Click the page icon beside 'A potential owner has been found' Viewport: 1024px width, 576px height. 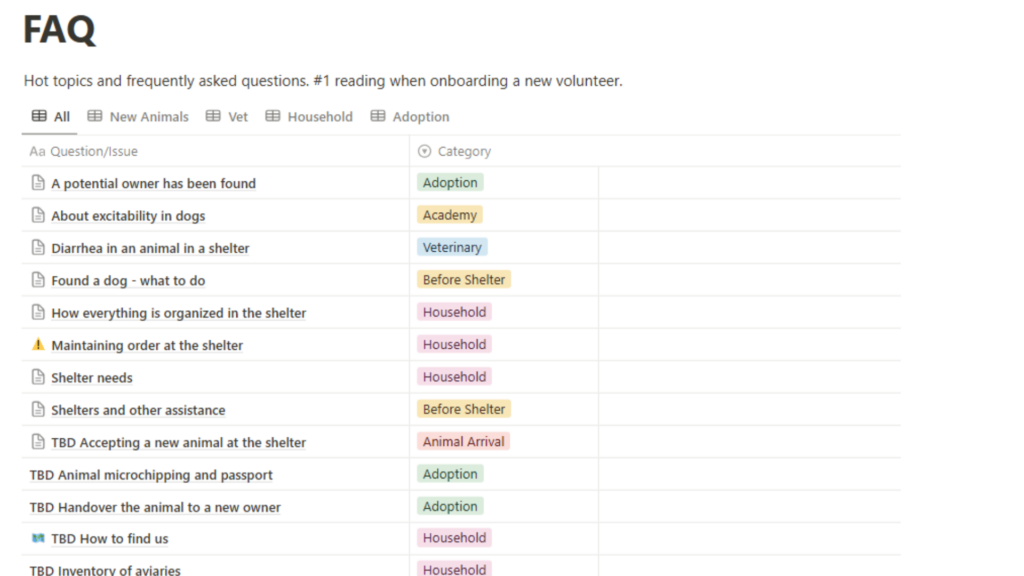(38, 183)
